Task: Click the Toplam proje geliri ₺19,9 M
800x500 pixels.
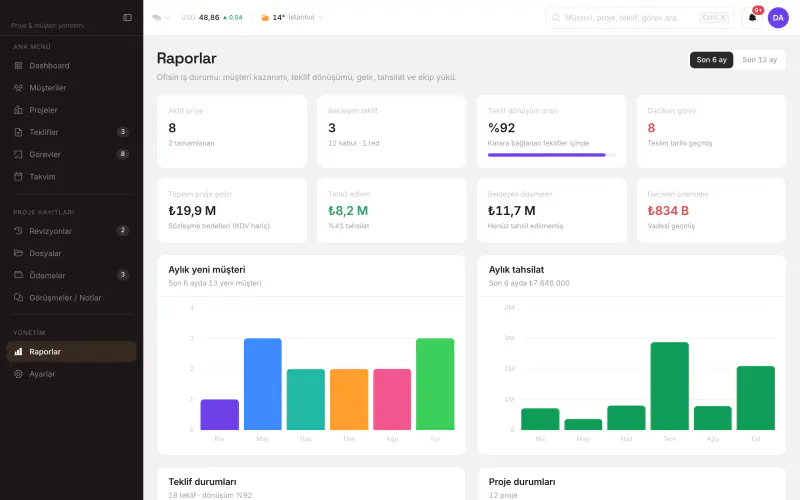Action: coord(192,210)
